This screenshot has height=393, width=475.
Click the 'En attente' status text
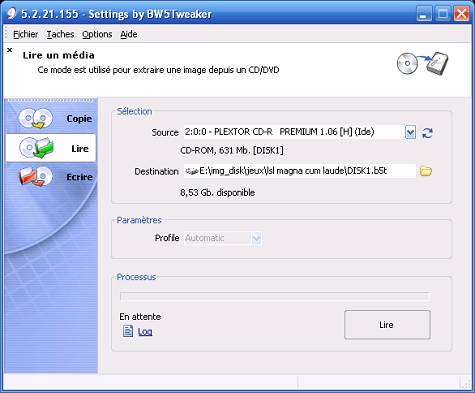pyautogui.click(x=140, y=317)
